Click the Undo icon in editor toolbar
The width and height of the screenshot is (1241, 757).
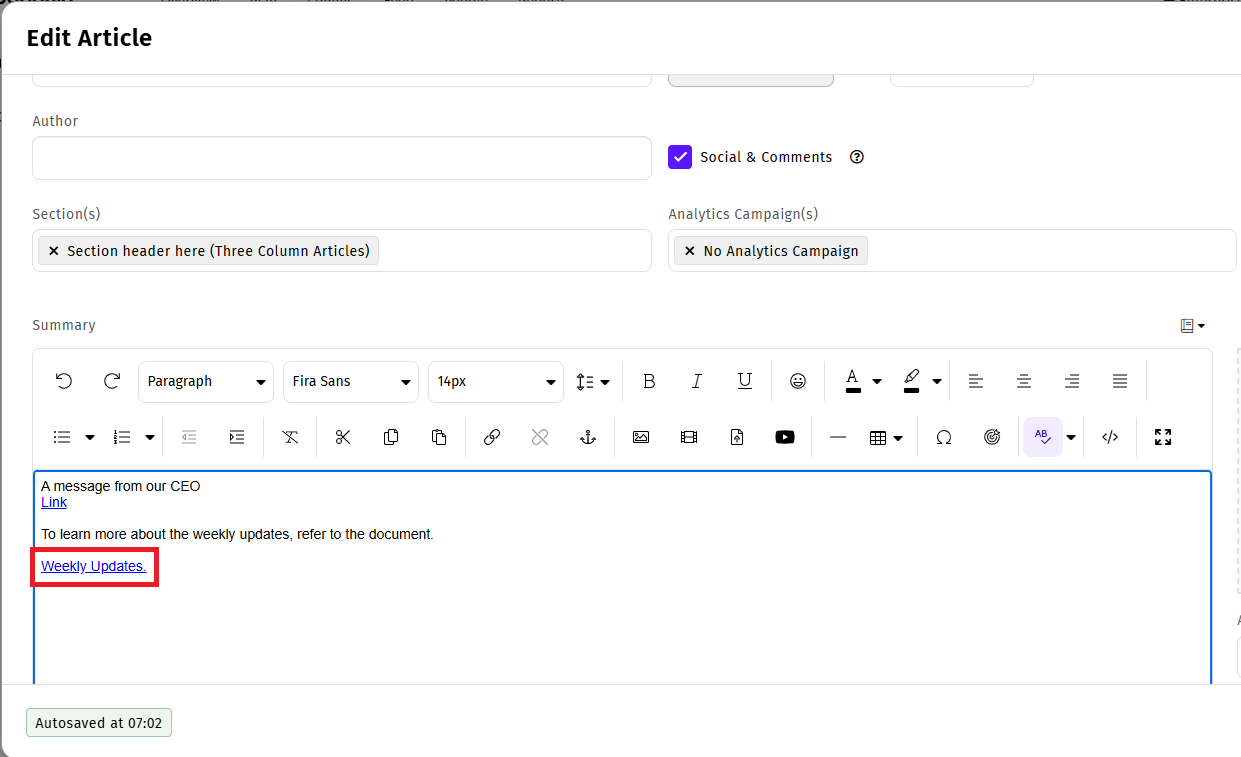64,381
